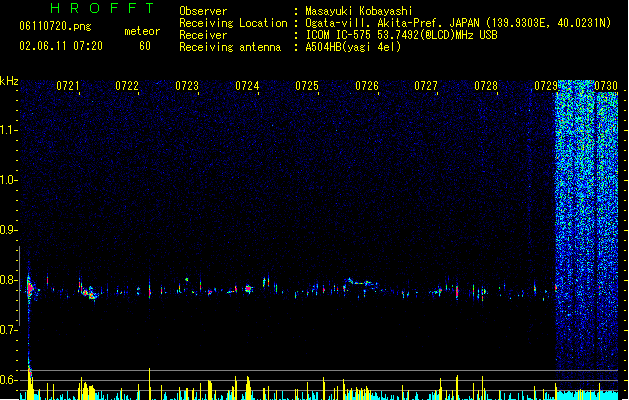Click the long echo trace near 0726
The width and height of the screenshot is (629, 400).
point(361,282)
